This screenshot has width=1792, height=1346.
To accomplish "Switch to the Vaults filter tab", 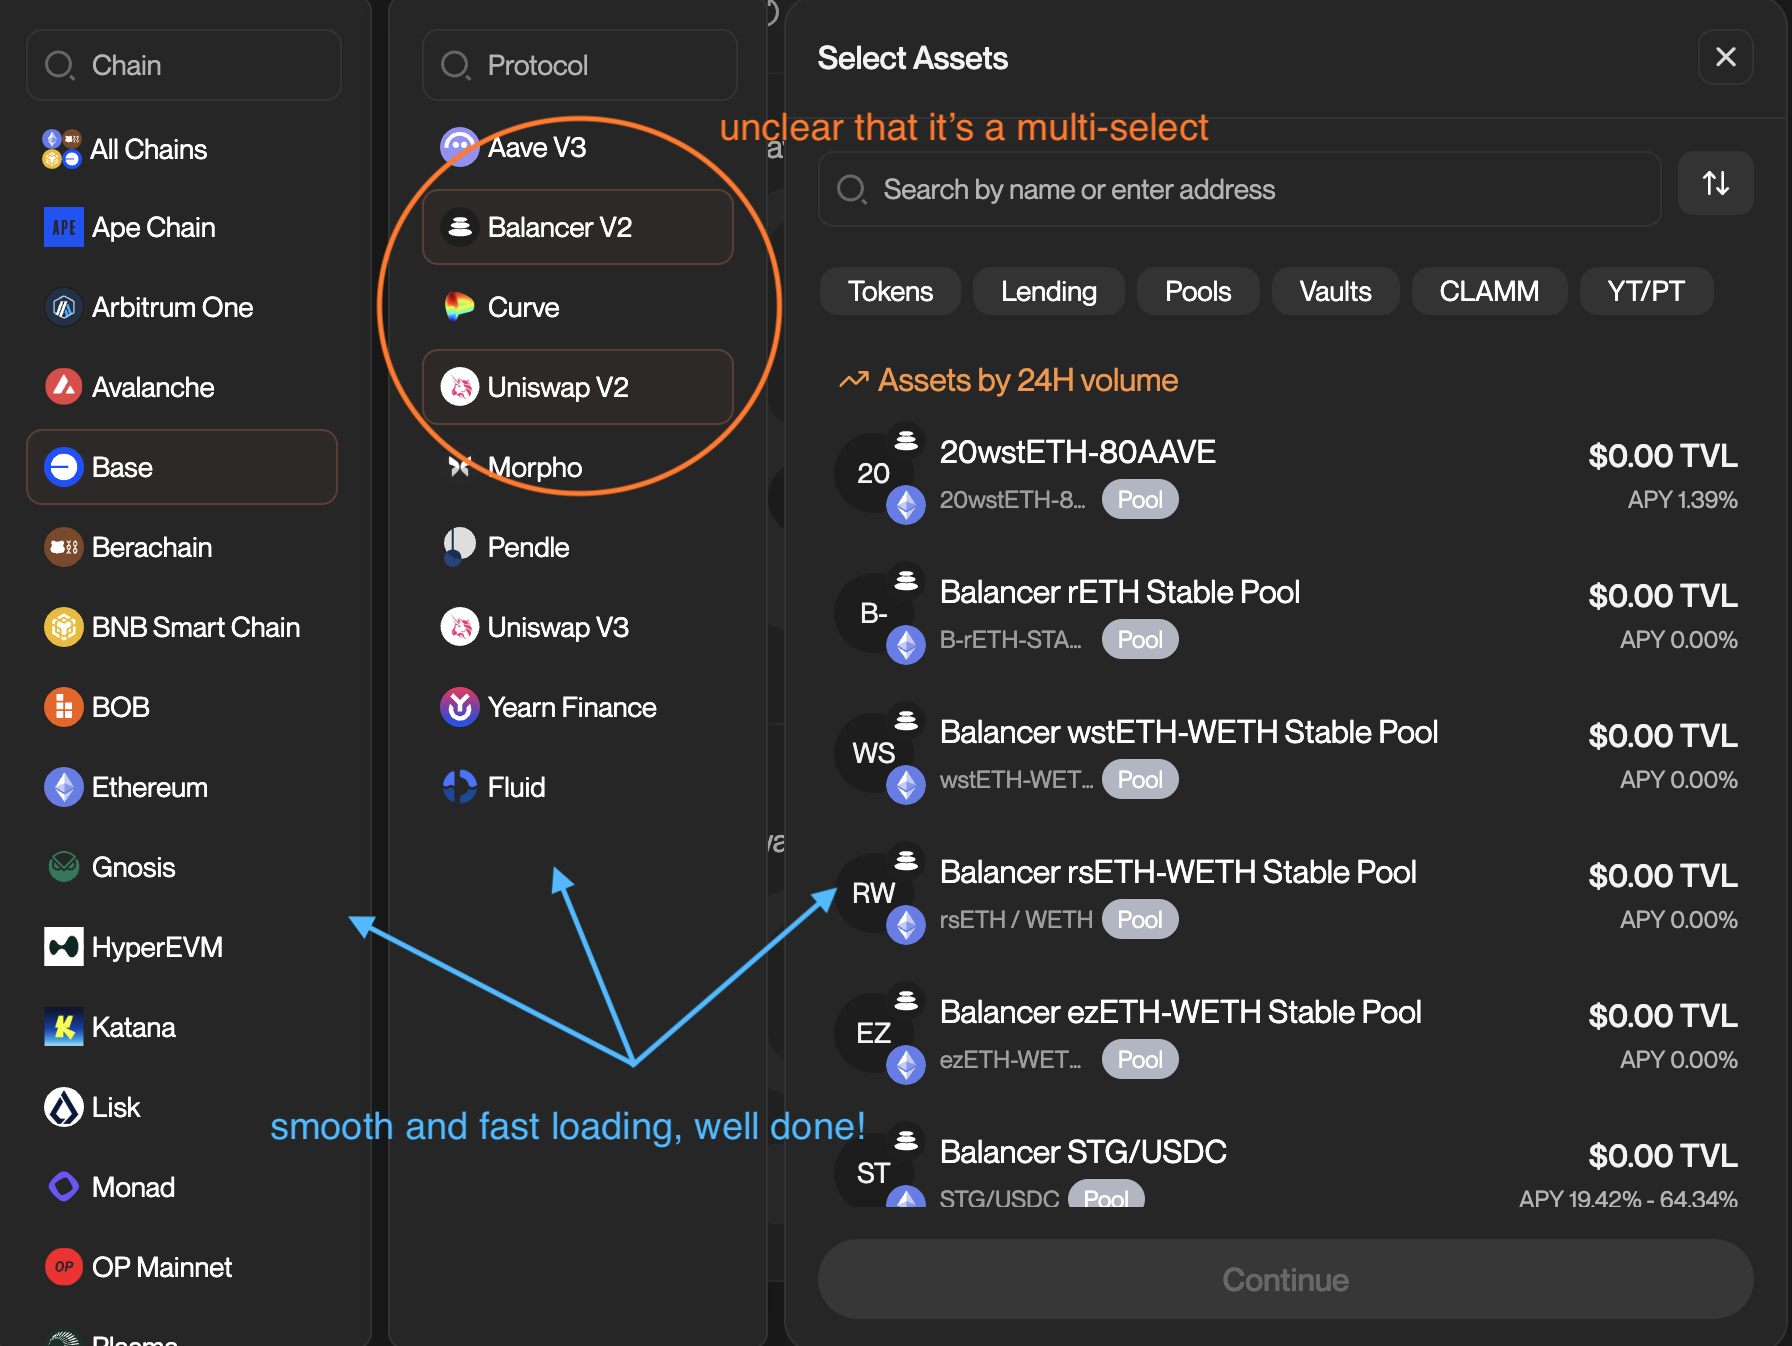I will [x=1334, y=291].
